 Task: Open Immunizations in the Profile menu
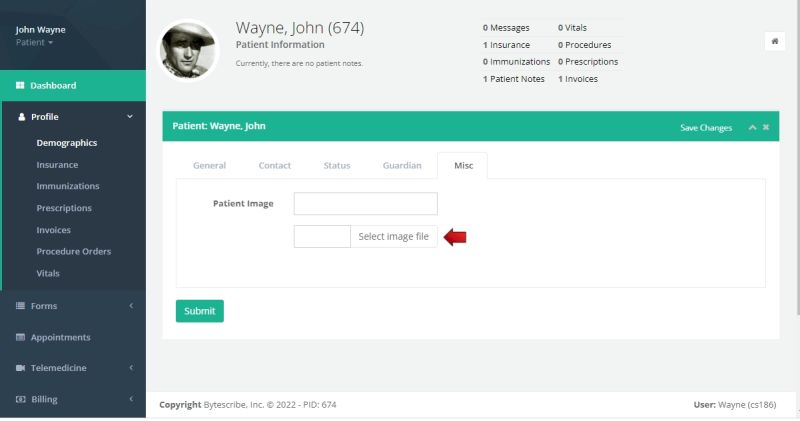[x=67, y=186]
